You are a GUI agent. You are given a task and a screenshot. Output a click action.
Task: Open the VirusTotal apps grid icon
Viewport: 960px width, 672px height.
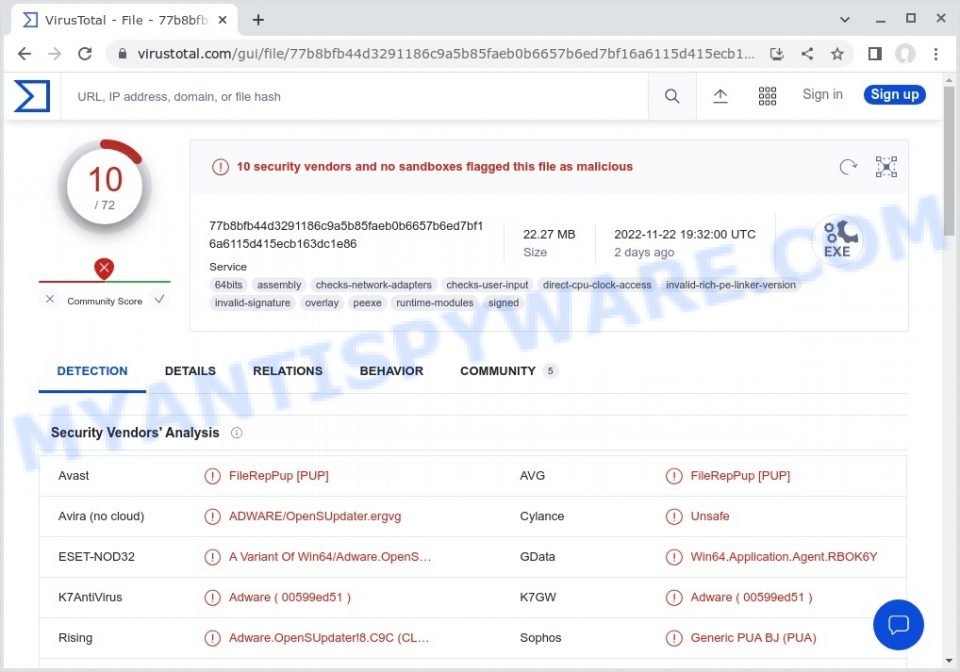click(767, 95)
